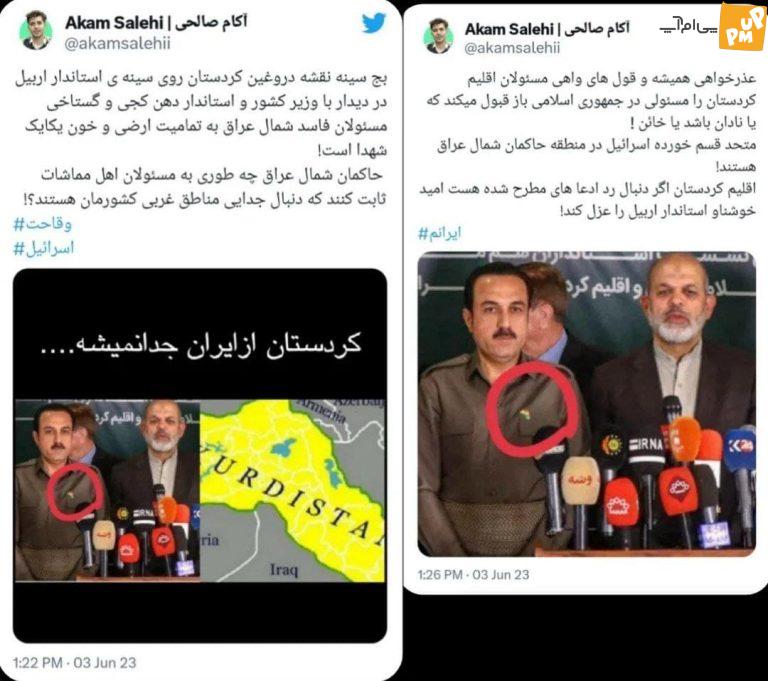Open the #اسرائیل hashtag
768x681 pixels.
[x=44, y=248]
